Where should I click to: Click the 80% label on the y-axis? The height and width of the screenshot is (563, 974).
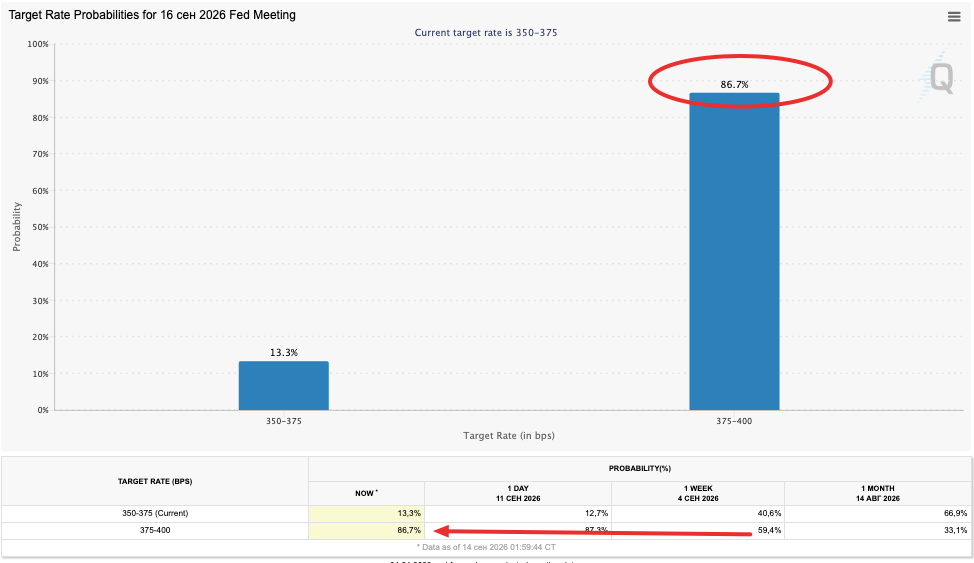tap(40, 117)
